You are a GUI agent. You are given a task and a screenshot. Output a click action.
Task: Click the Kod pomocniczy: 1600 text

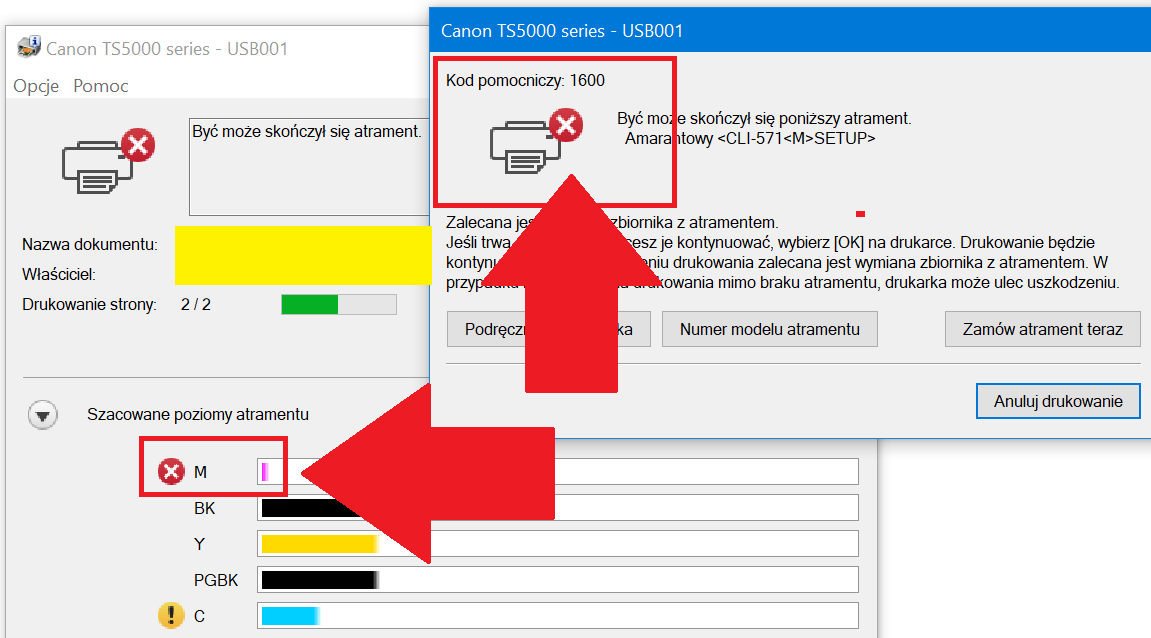(526, 81)
